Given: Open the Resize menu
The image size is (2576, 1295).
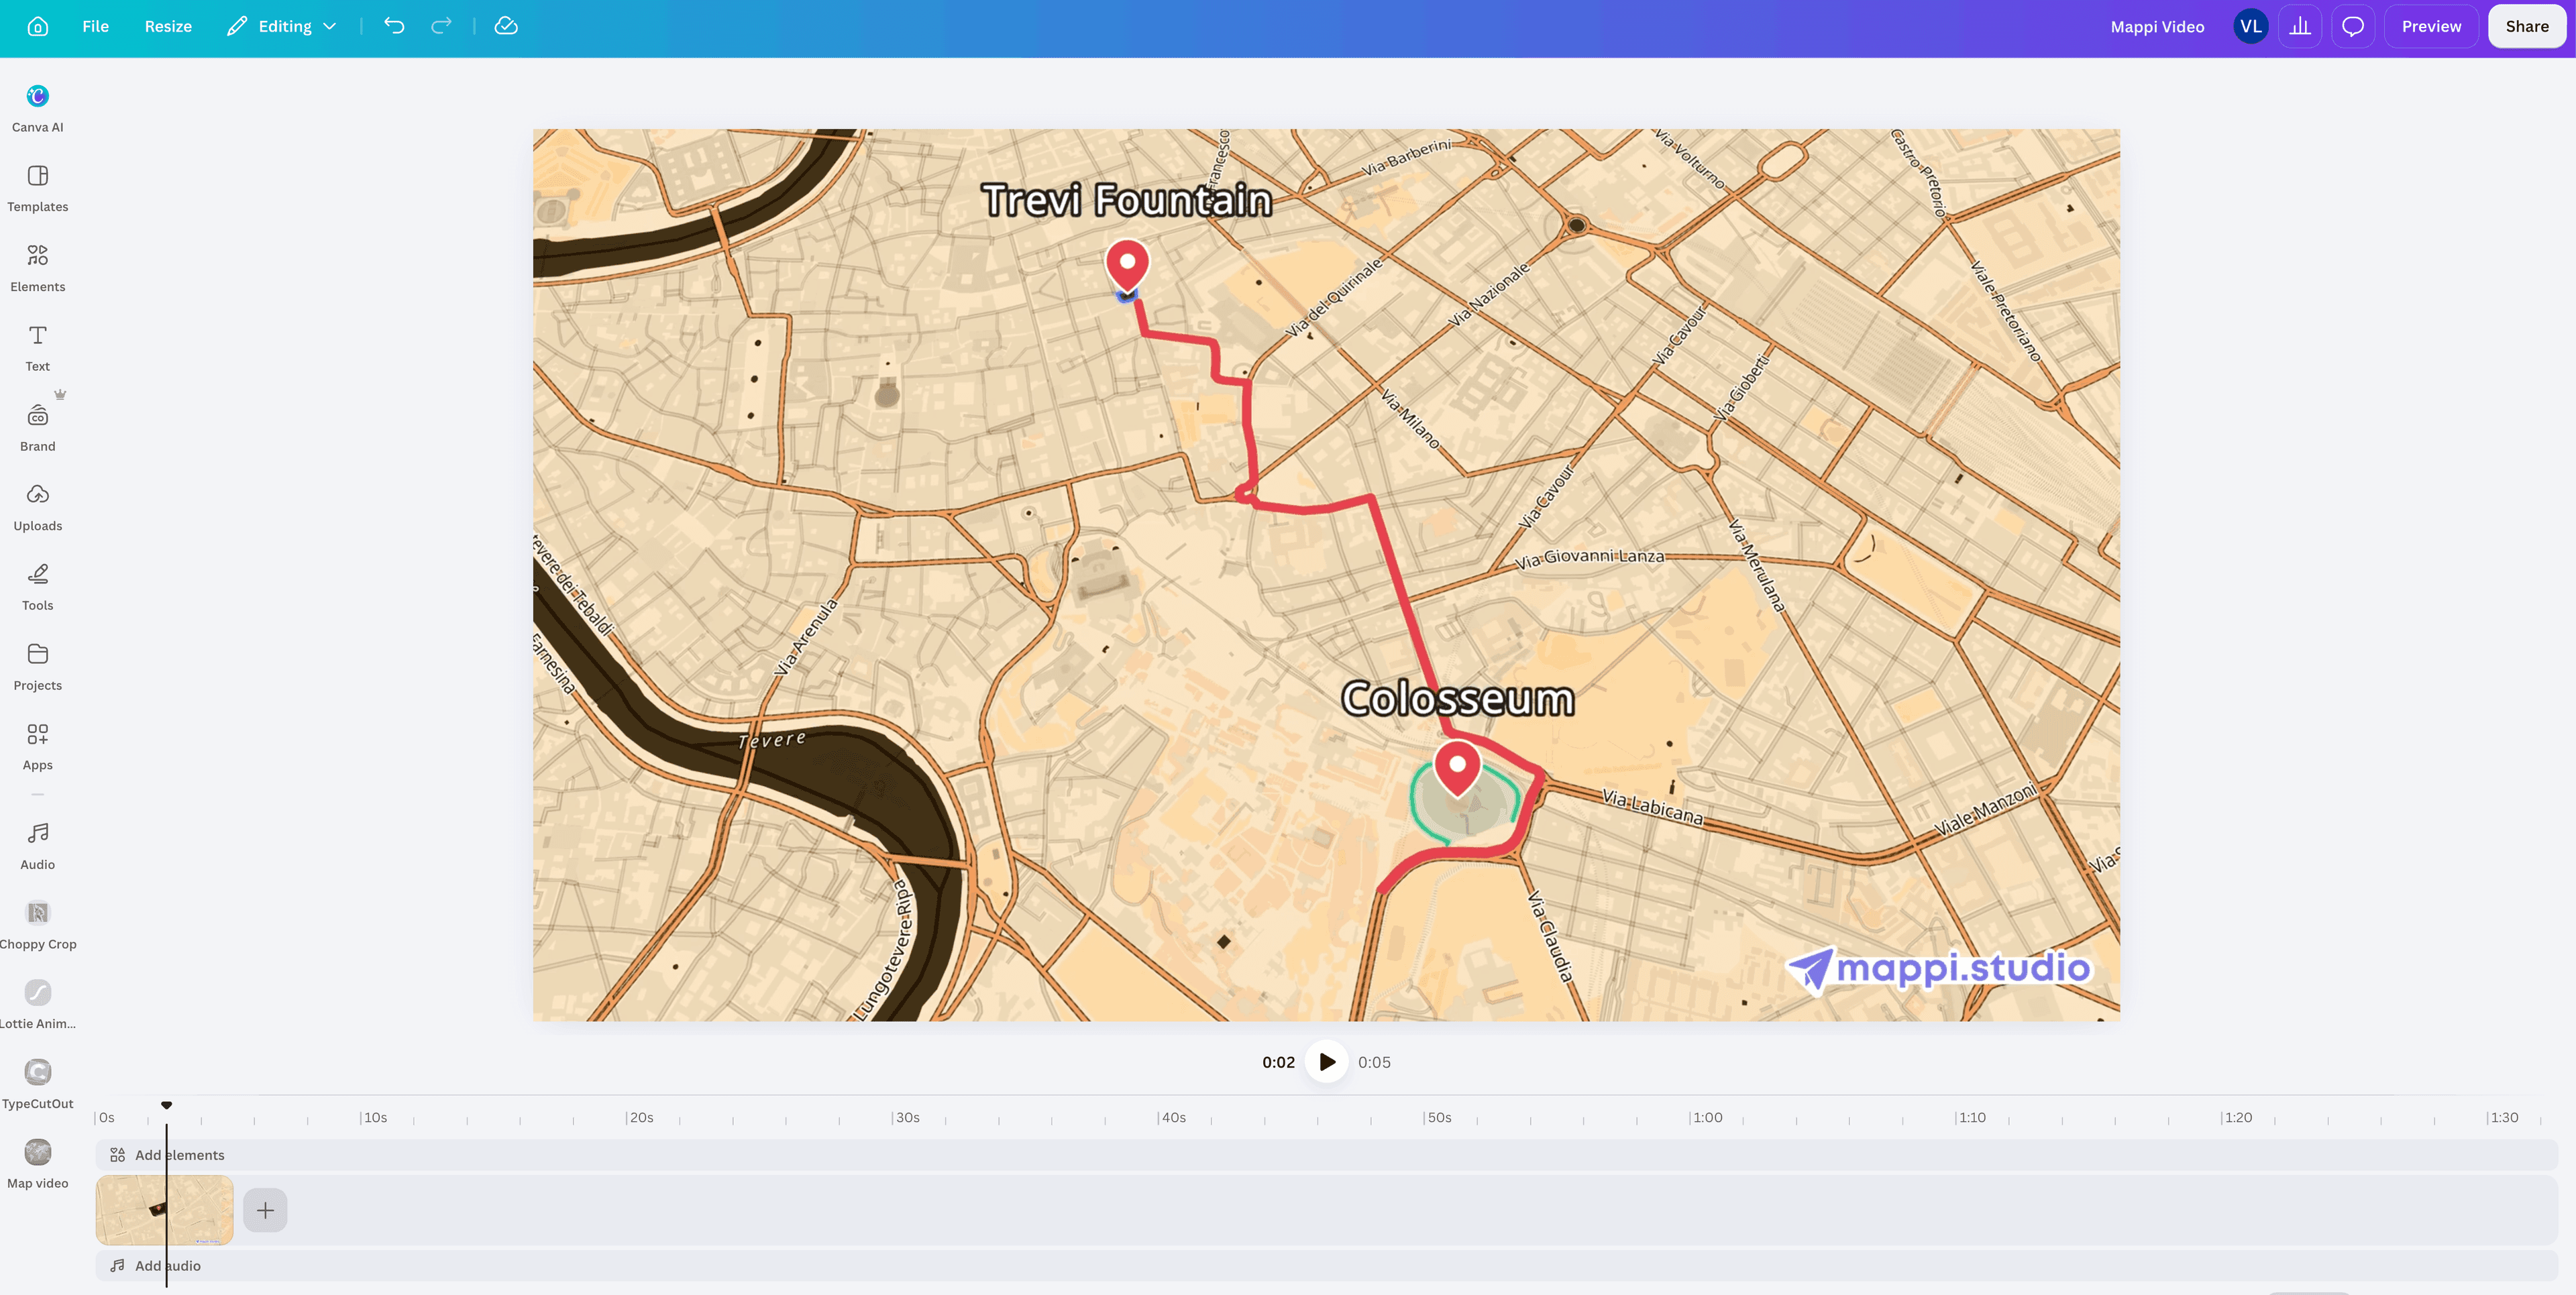Looking at the screenshot, I should pyautogui.click(x=168, y=27).
